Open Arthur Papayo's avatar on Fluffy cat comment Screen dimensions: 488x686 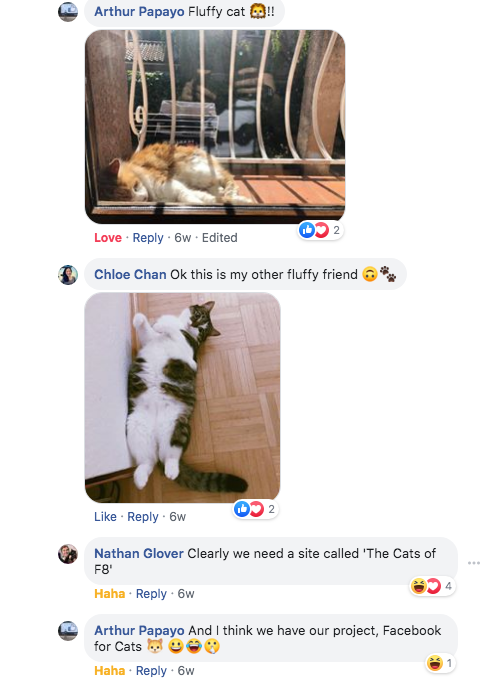(68, 11)
